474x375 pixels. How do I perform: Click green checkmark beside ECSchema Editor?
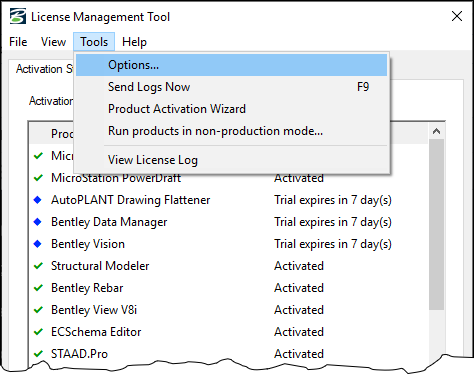[x=38, y=332]
